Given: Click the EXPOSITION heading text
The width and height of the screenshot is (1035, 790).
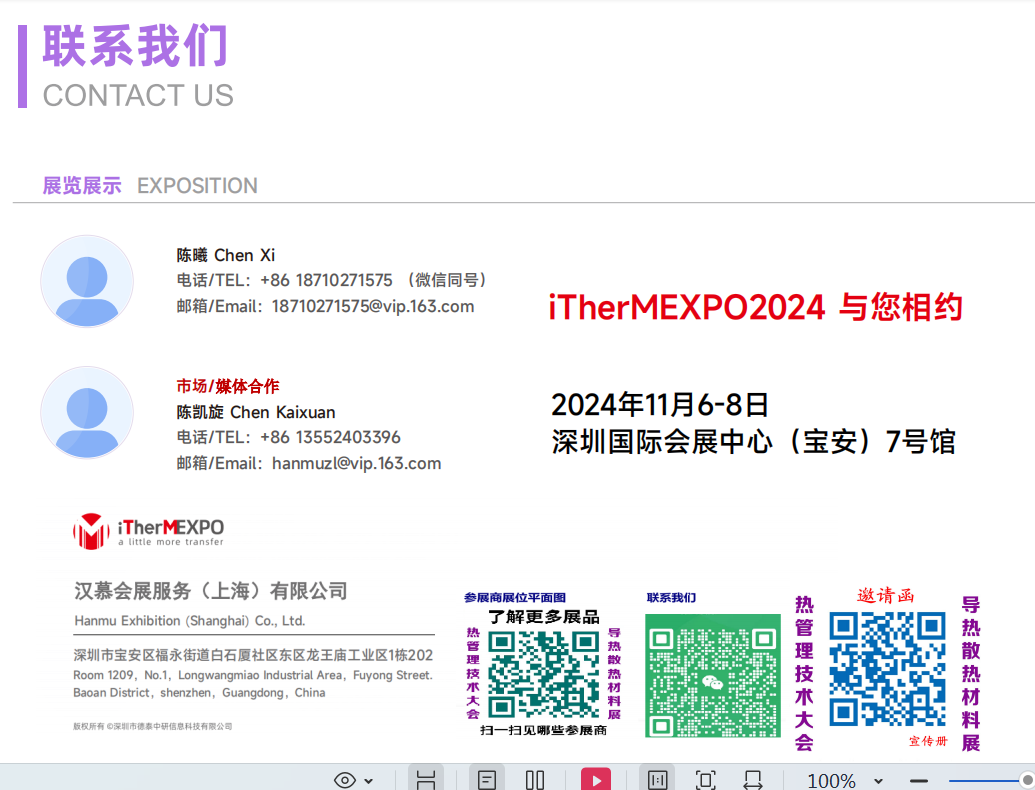Looking at the screenshot, I should tap(197, 185).
